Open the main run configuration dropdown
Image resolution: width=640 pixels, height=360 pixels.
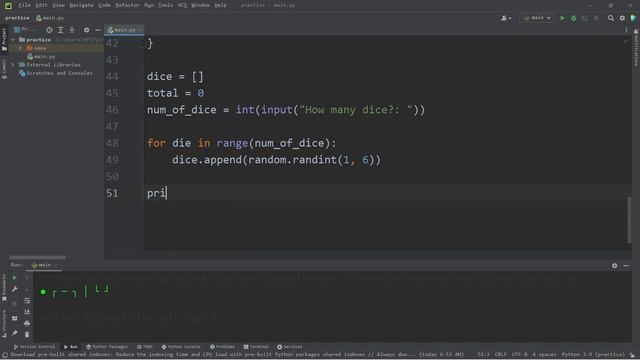536,18
